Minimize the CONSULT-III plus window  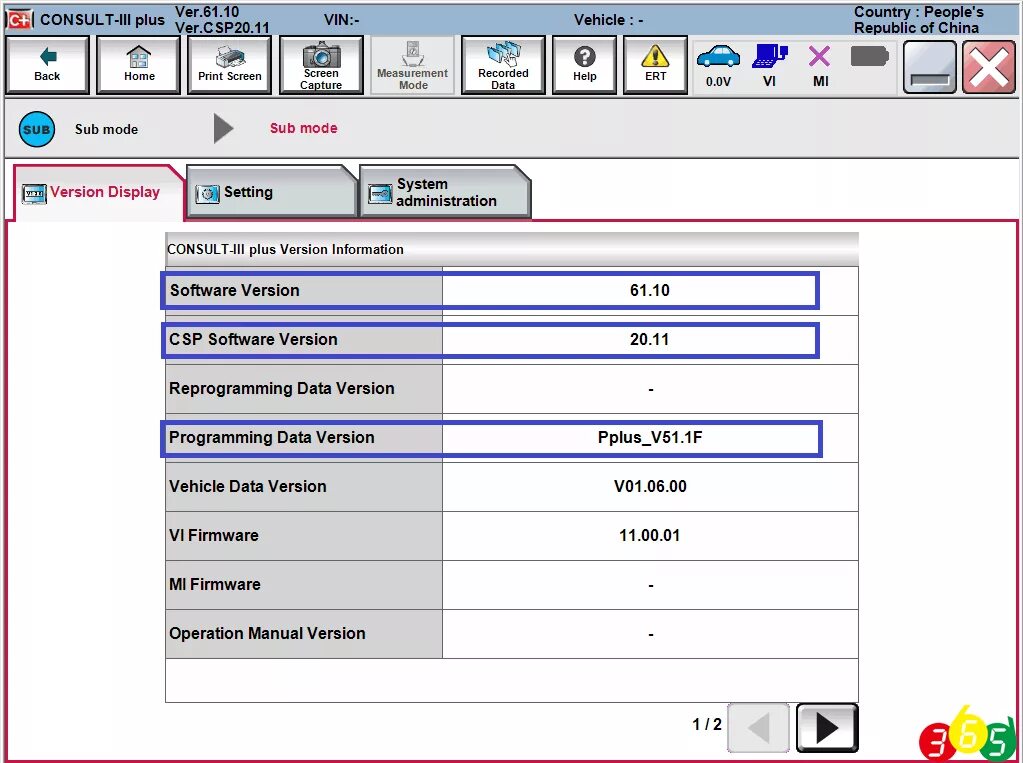(930, 67)
